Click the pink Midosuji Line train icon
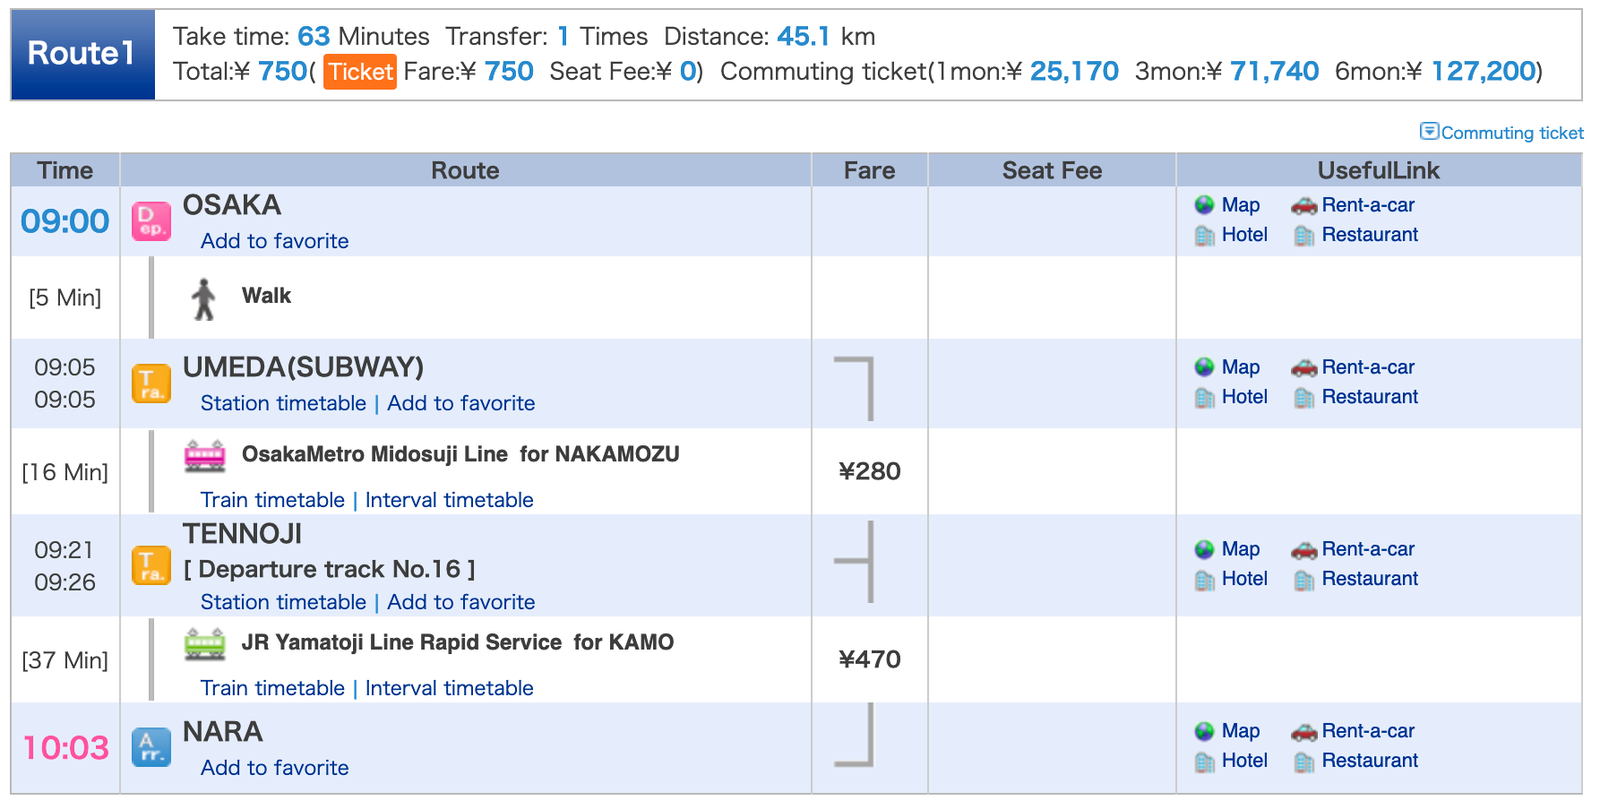 point(205,456)
